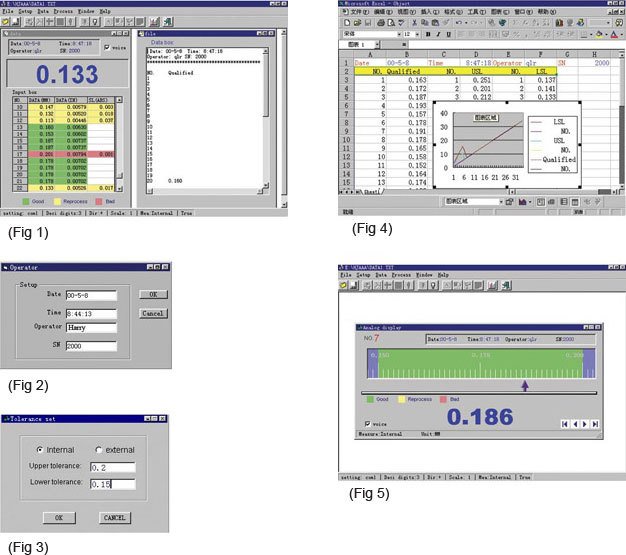
Task: Click the Time field in Operator dialog
Action: point(91,313)
